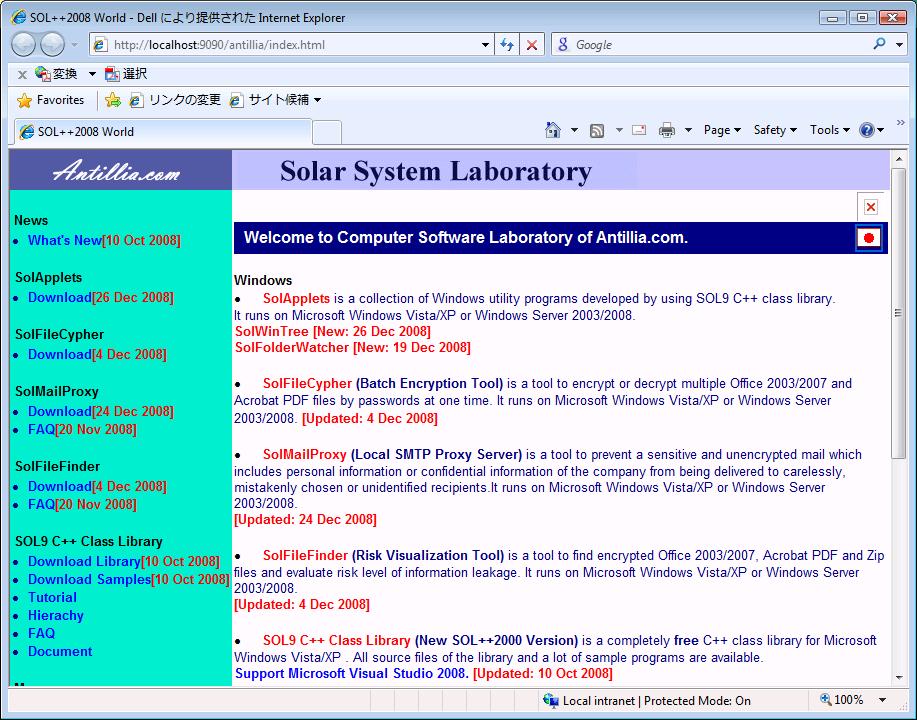The height and width of the screenshot is (720, 917).
Task: Click the 変換 toolbar button
Action: [56, 74]
